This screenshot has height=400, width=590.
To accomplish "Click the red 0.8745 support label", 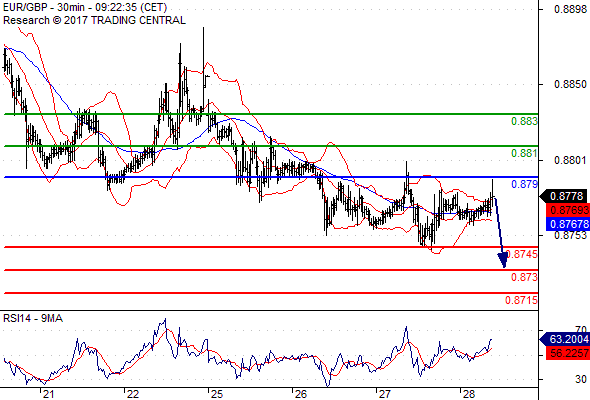I will pos(522,254).
